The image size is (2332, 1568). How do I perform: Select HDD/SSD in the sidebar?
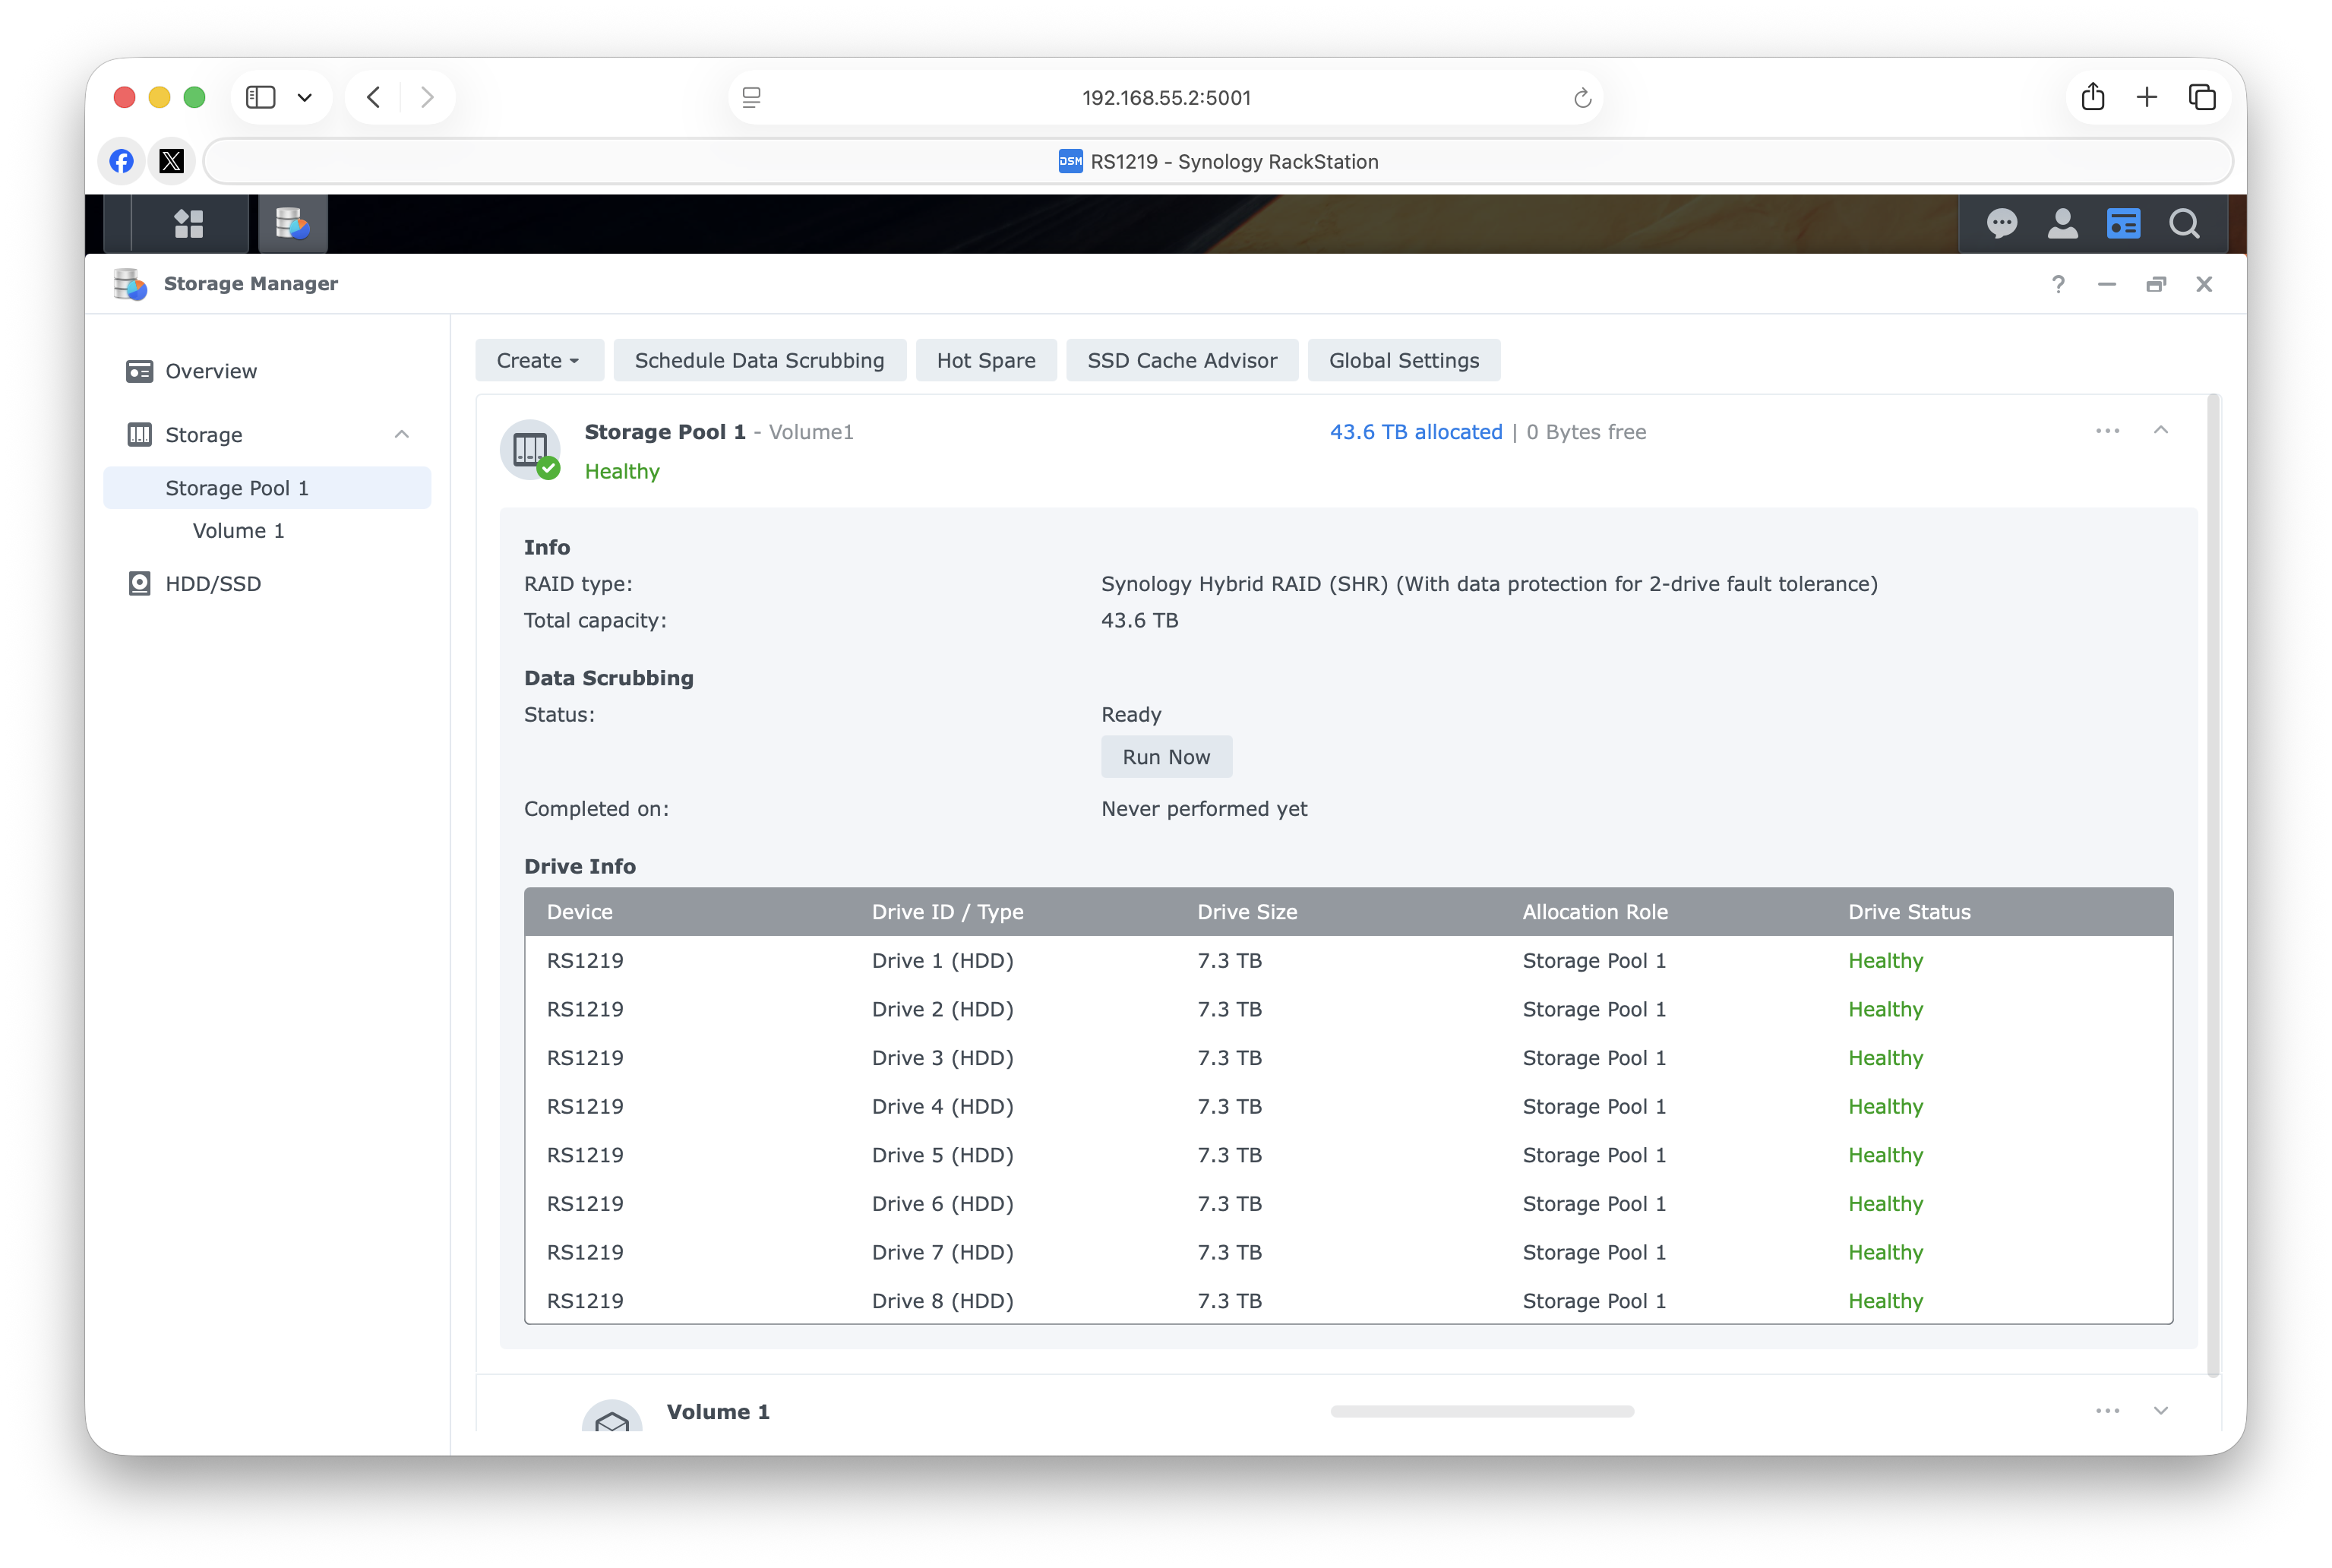tap(267, 584)
